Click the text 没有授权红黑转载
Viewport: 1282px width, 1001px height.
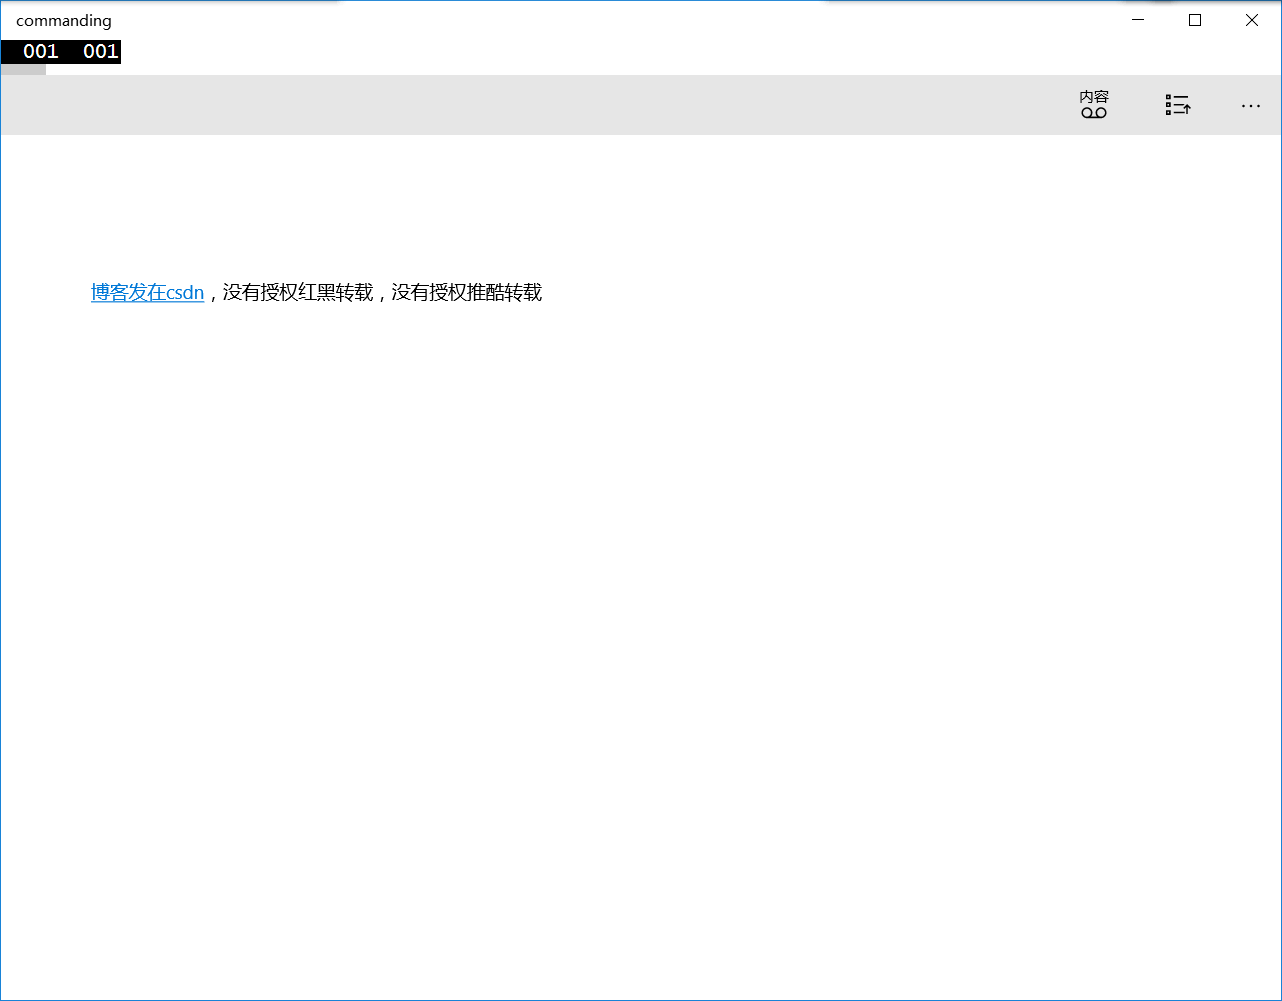click(298, 292)
